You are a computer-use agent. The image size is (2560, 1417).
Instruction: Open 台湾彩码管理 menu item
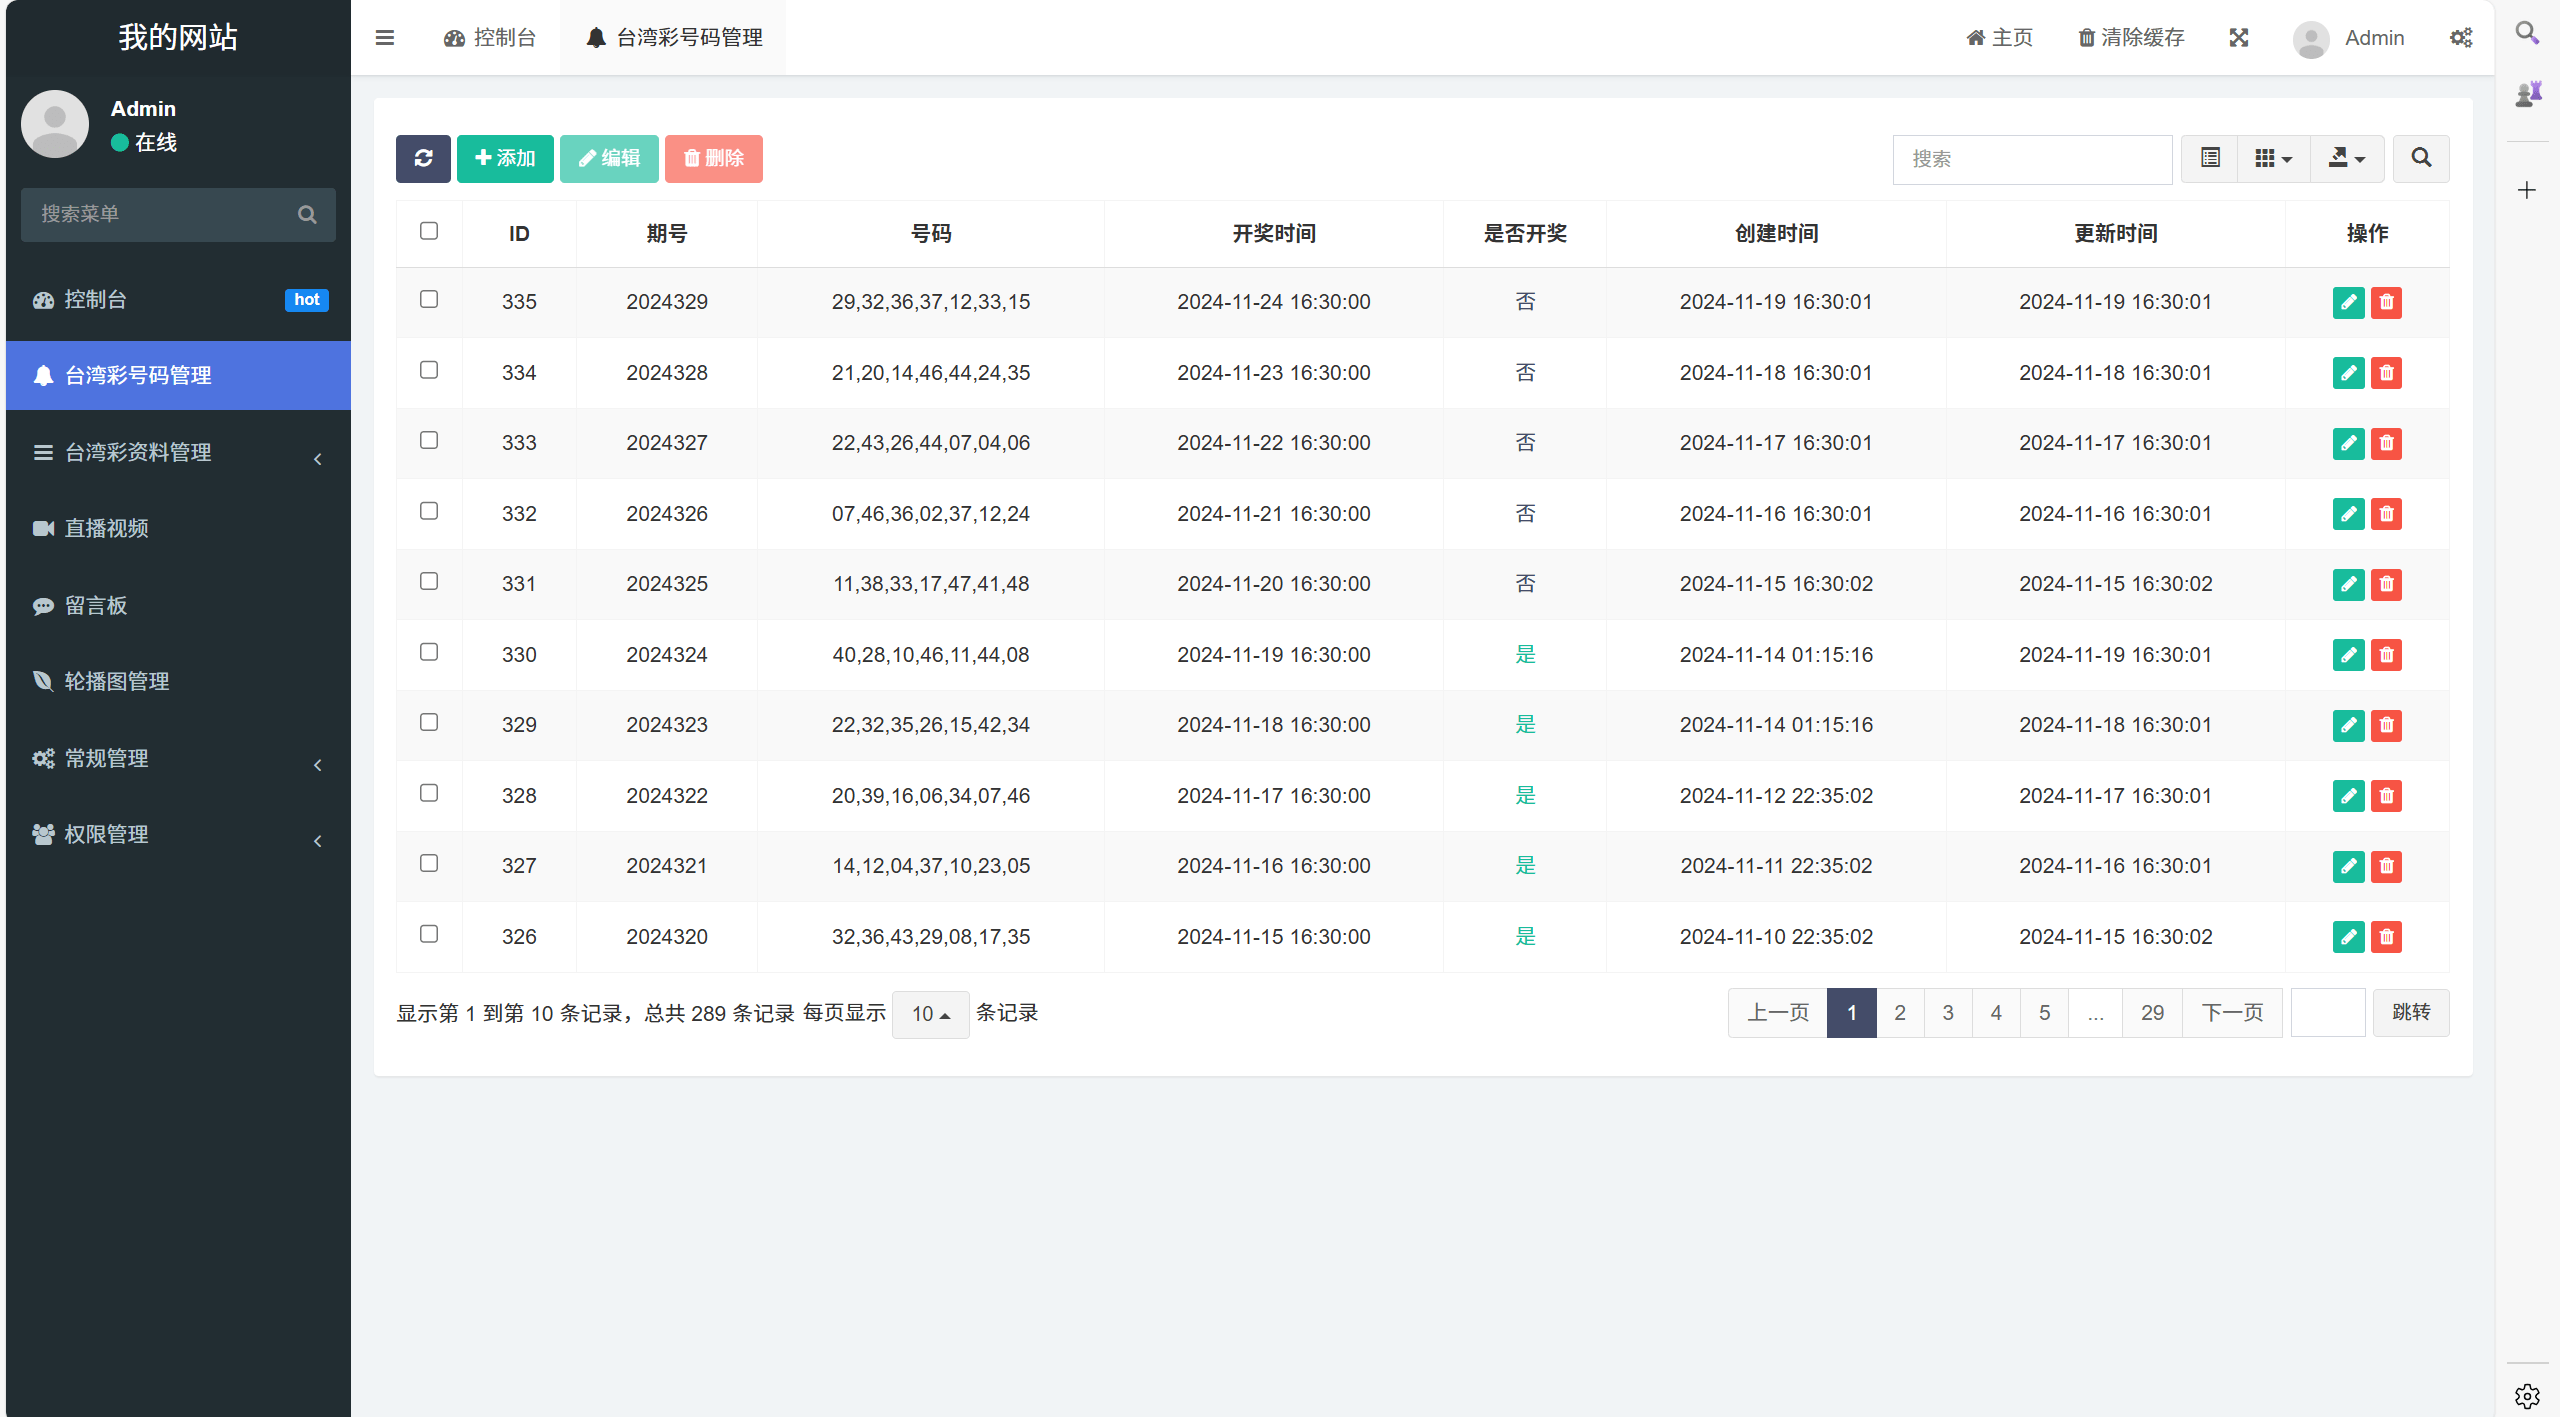175,375
